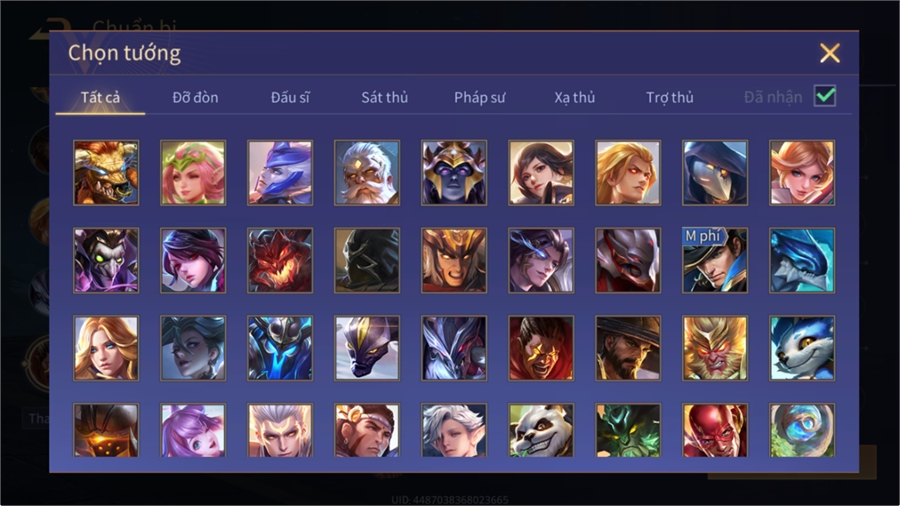Filter by the "Xạ thủ" tab
Viewport: 900px width, 506px height.
[575, 98]
